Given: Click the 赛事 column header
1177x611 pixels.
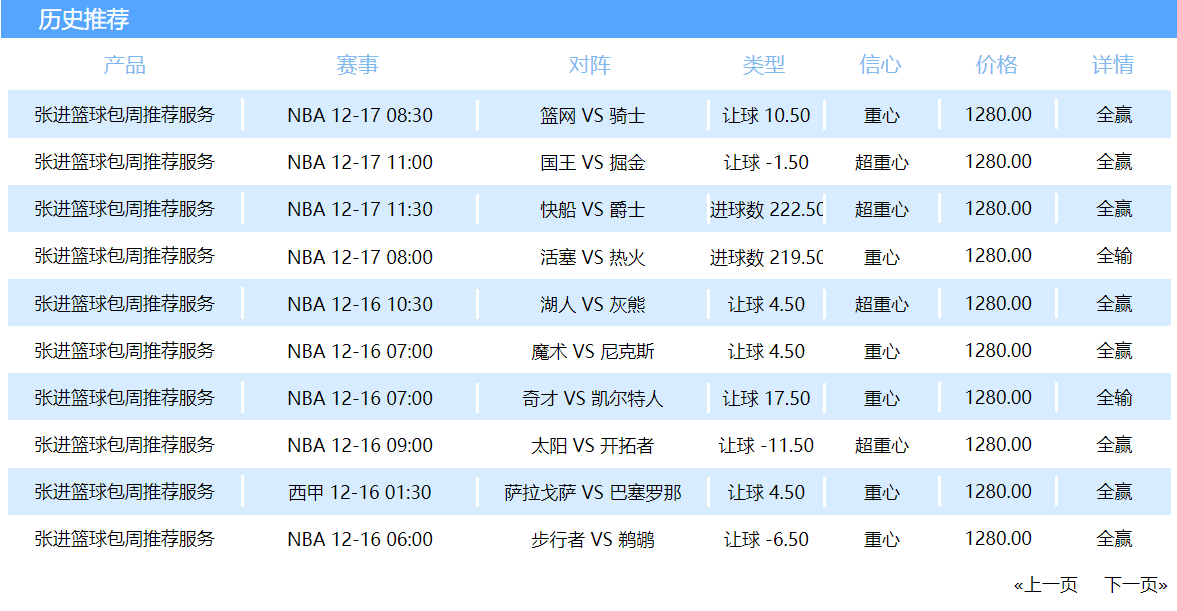Looking at the screenshot, I should (x=357, y=65).
